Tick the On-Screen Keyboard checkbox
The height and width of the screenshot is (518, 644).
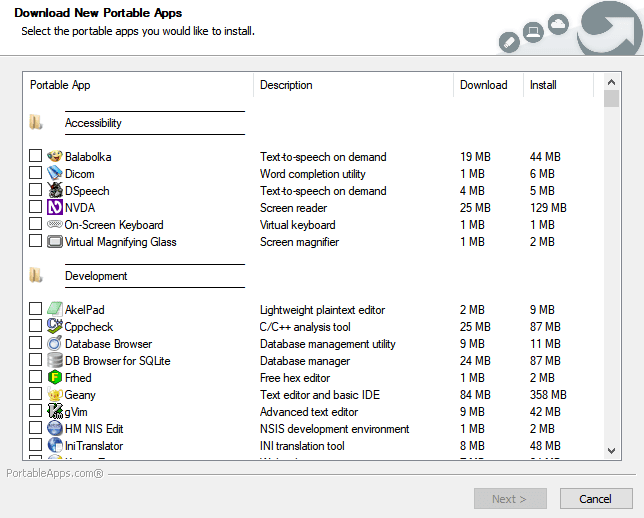tap(36, 225)
